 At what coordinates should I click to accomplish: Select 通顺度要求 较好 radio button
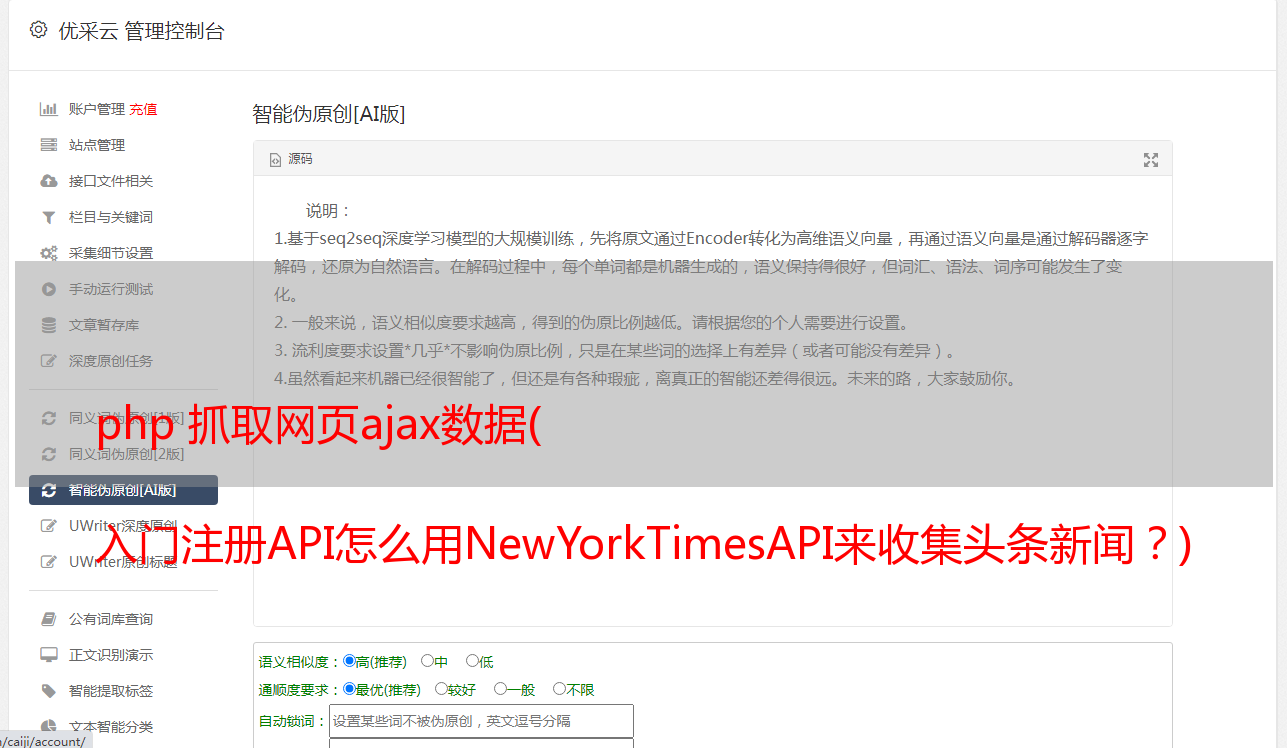click(x=441, y=689)
